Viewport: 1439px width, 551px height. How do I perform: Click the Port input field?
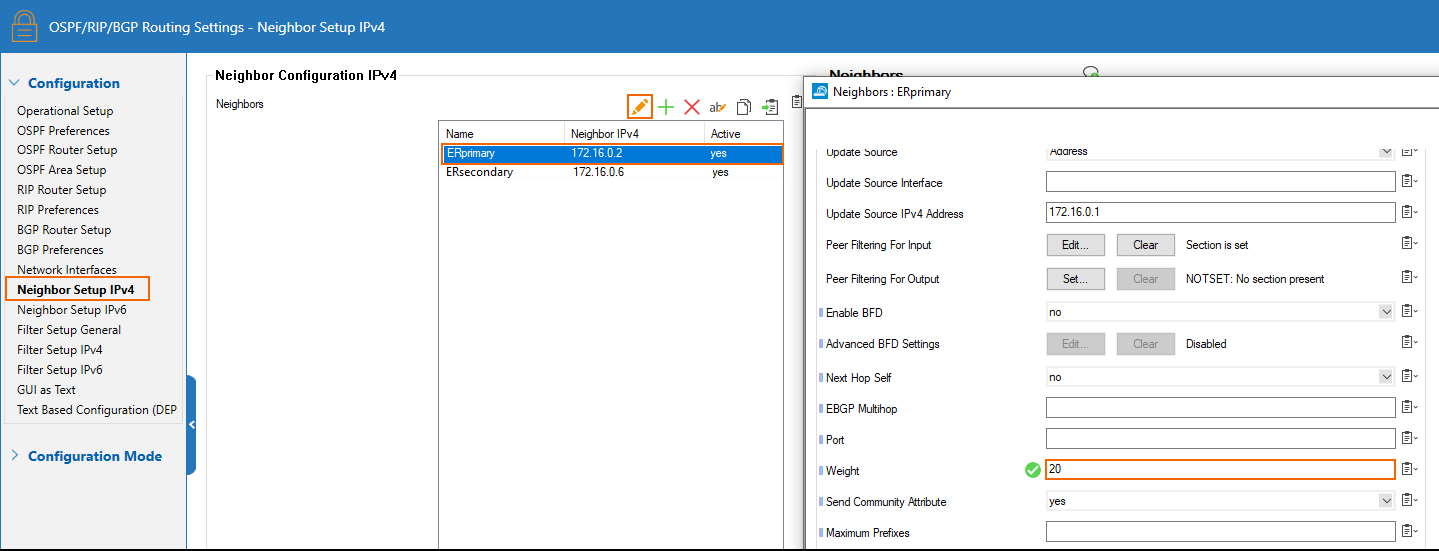pyautogui.click(x=1220, y=439)
